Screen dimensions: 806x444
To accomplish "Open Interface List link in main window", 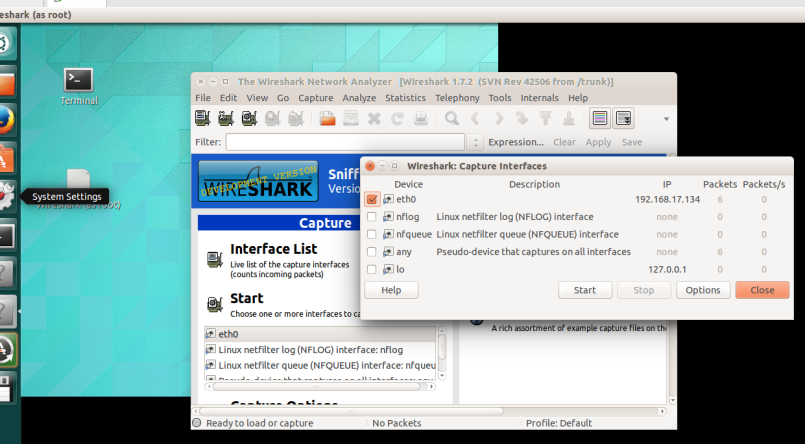I will [x=273, y=249].
